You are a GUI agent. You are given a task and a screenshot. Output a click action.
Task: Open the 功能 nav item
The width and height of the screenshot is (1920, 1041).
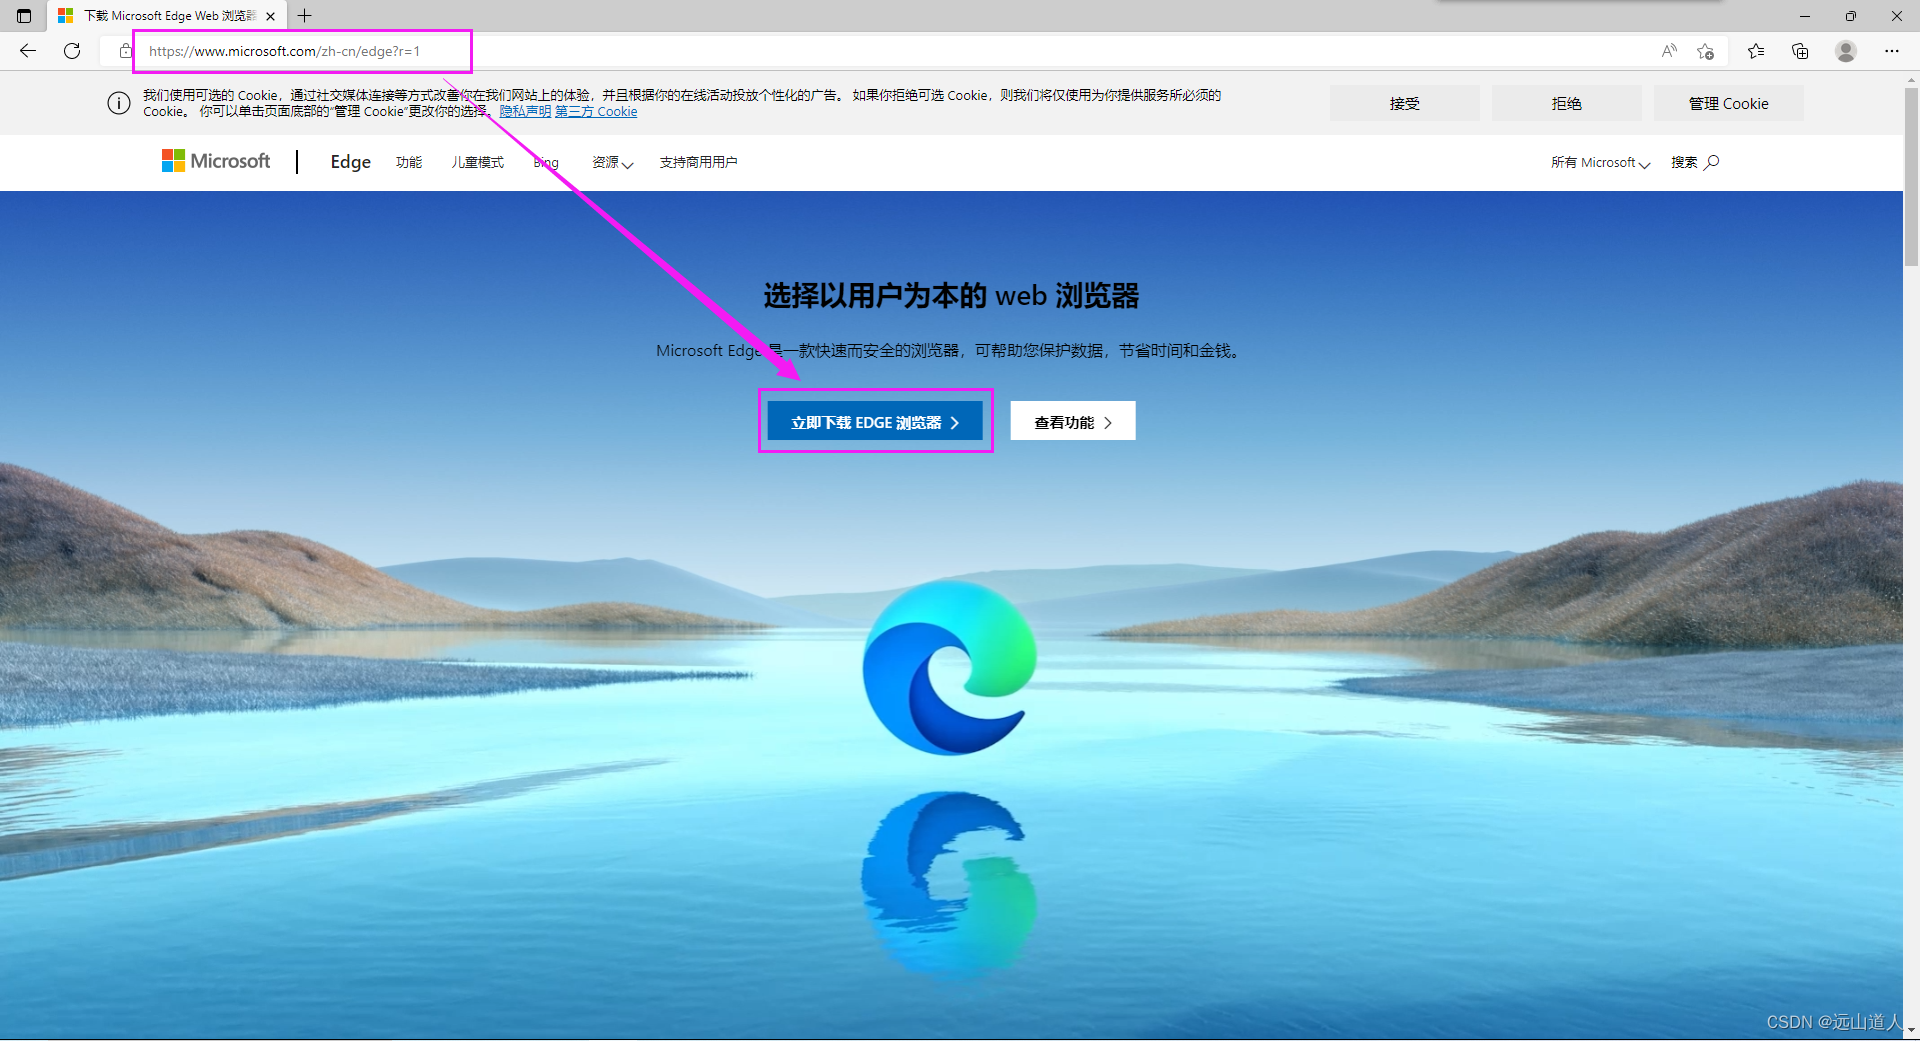click(409, 162)
